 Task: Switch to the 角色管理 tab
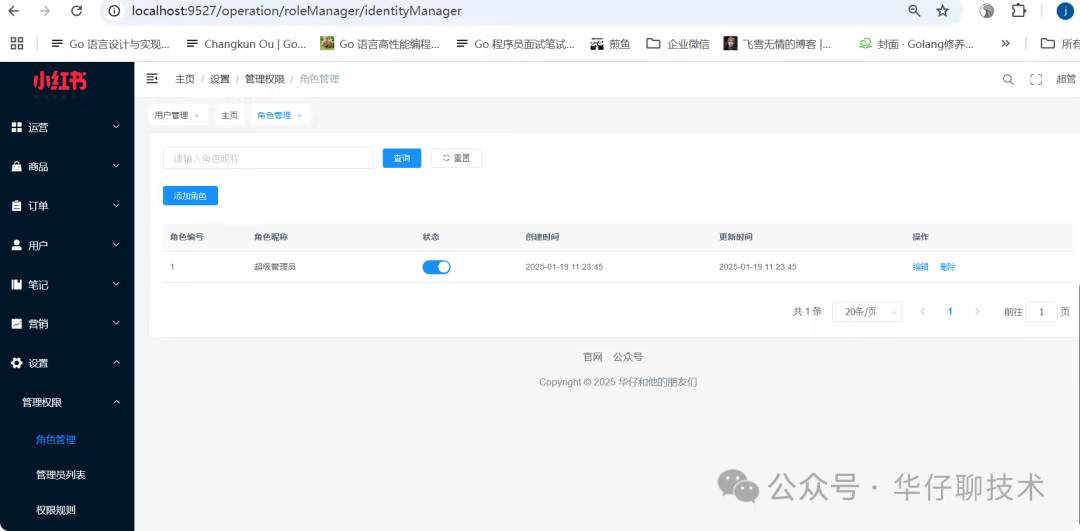coord(274,116)
